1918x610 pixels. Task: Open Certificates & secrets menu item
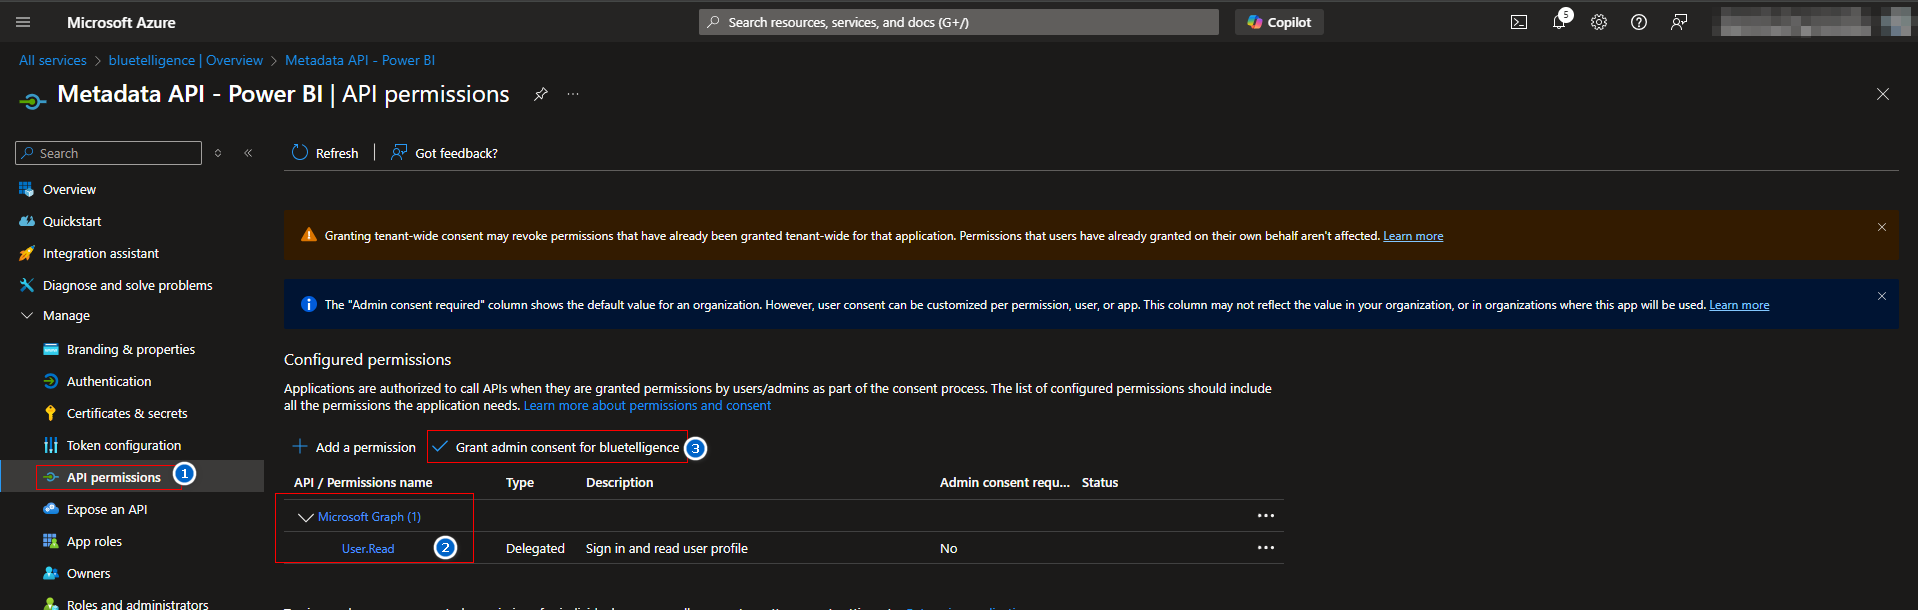(126, 413)
